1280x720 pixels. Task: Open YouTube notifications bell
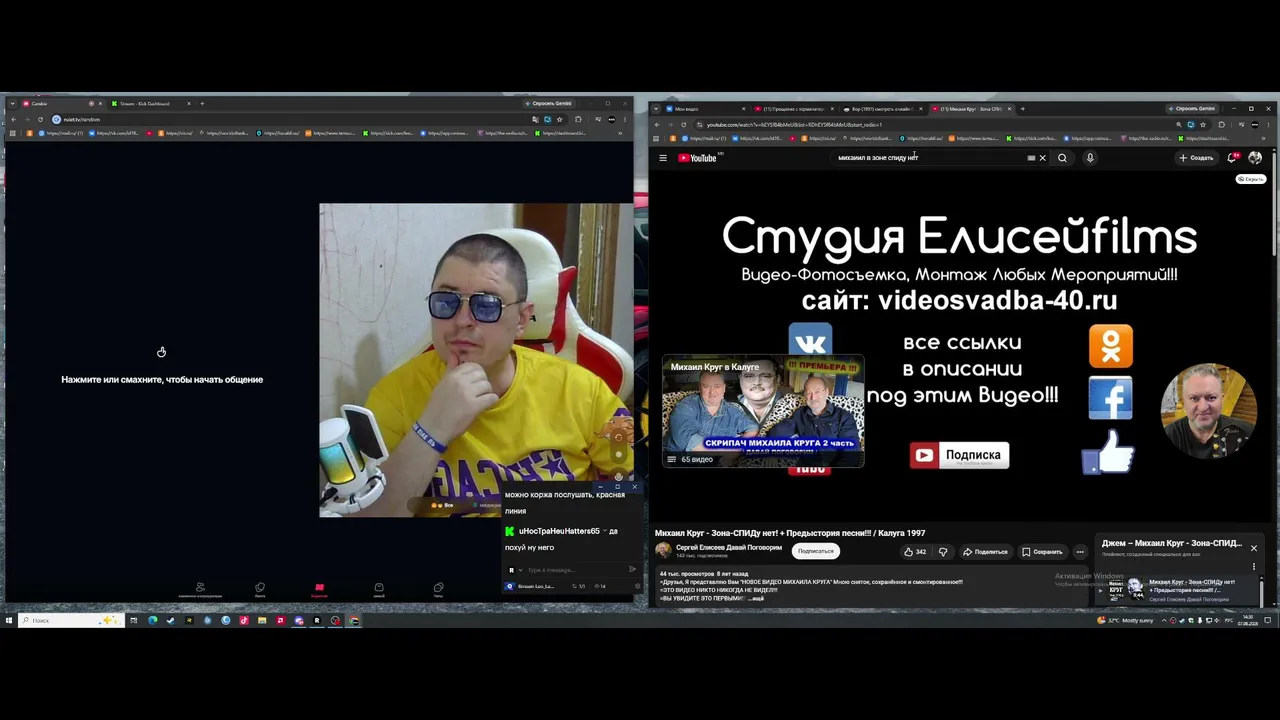point(1233,158)
